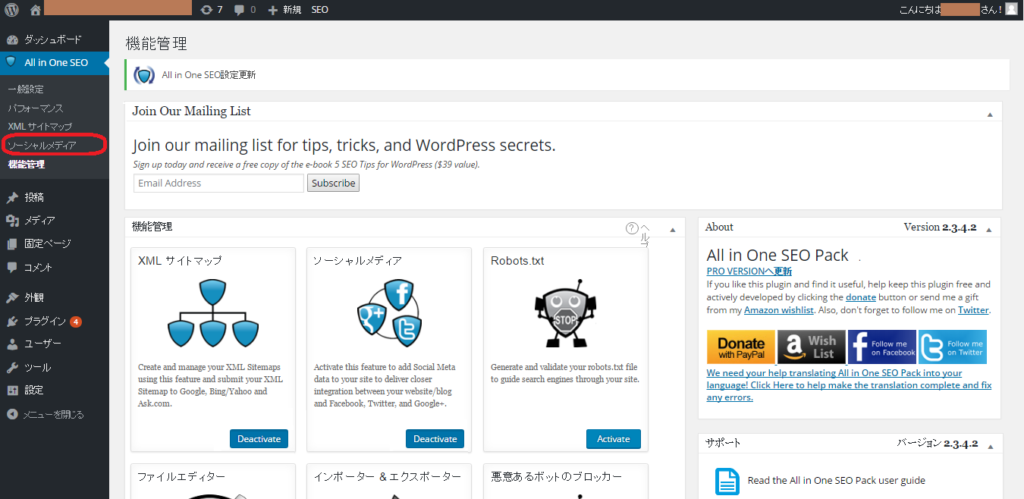Click the All in One SEO設定更新 notice icon

pyautogui.click(x=144, y=74)
